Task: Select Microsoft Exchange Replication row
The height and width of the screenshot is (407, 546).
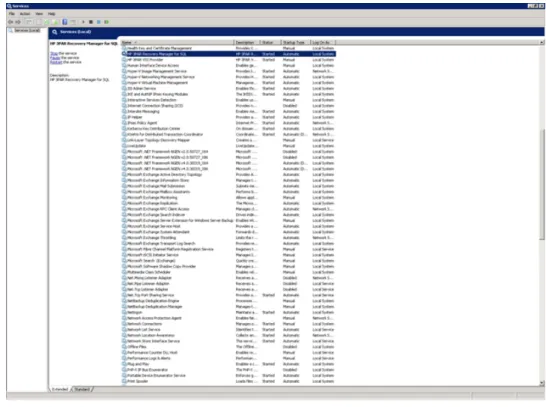Action: pos(228,203)
